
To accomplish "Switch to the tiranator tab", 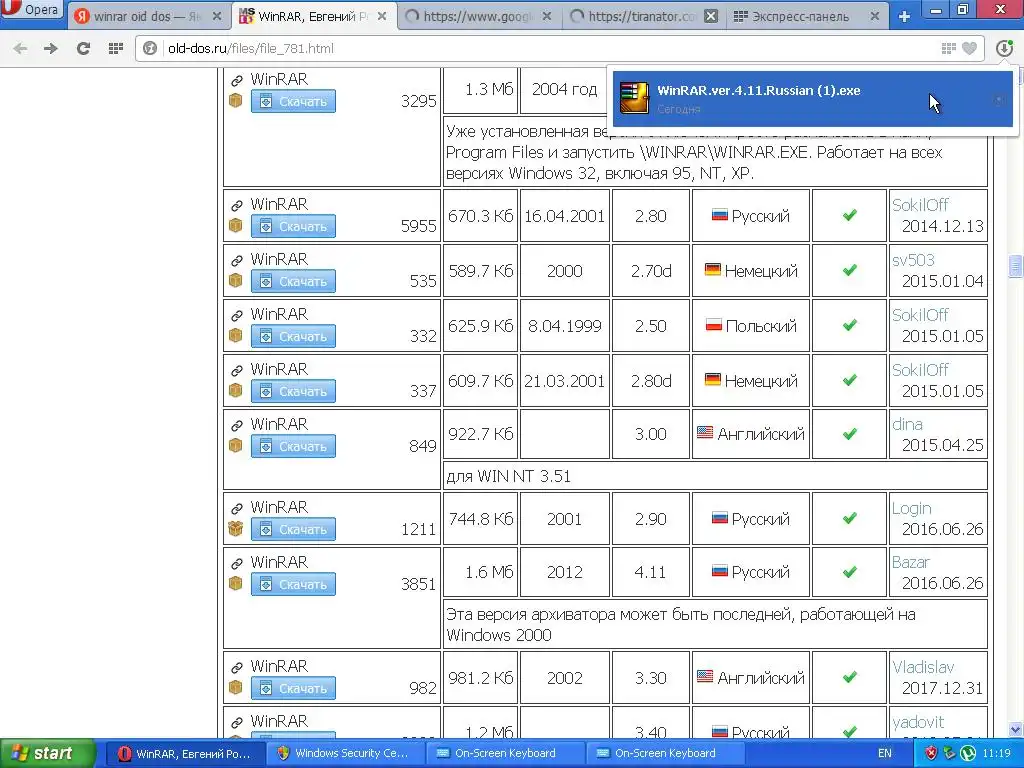I will coord(642,16).
